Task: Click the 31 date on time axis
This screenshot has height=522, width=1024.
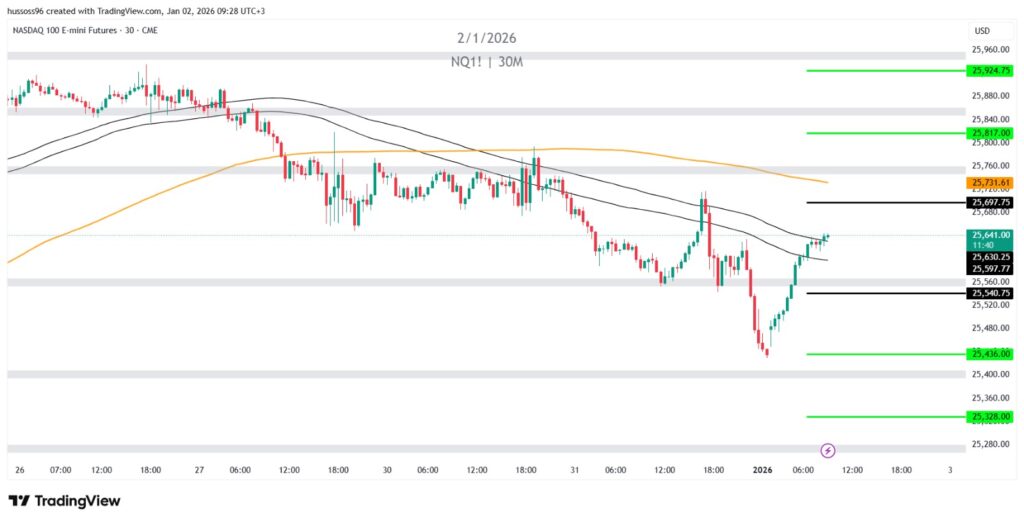Action: pyautogui.click(x=571, y=470)
